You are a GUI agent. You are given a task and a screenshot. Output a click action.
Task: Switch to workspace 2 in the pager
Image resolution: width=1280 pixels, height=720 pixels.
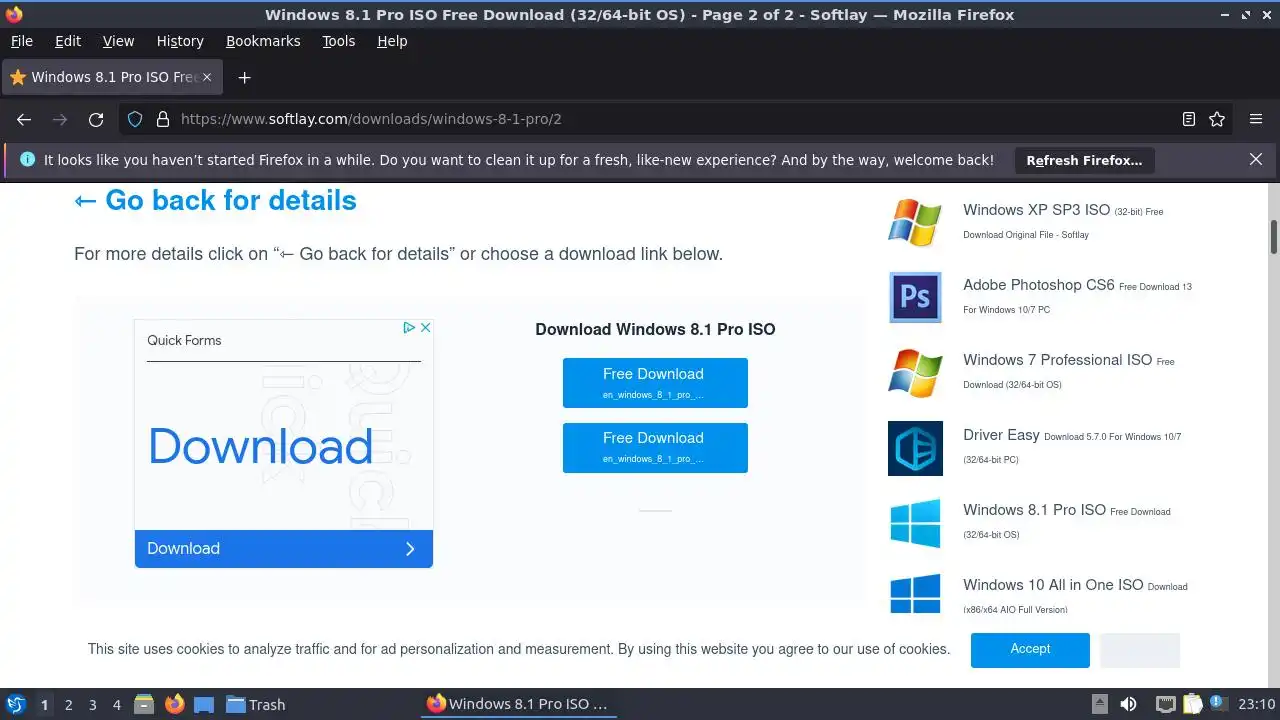68,705
